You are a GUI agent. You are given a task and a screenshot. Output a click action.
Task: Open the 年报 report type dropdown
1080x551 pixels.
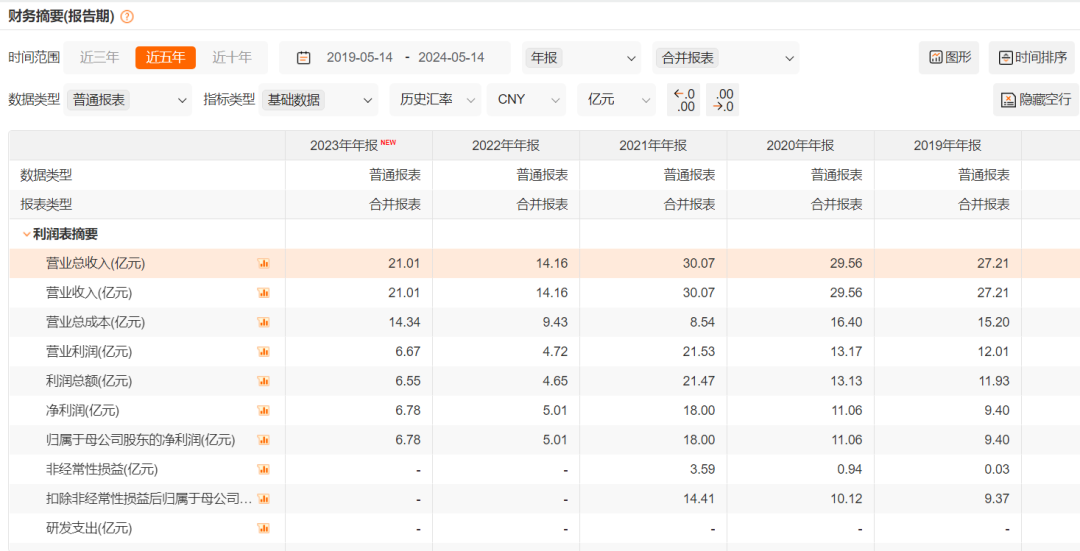point(582,58)
